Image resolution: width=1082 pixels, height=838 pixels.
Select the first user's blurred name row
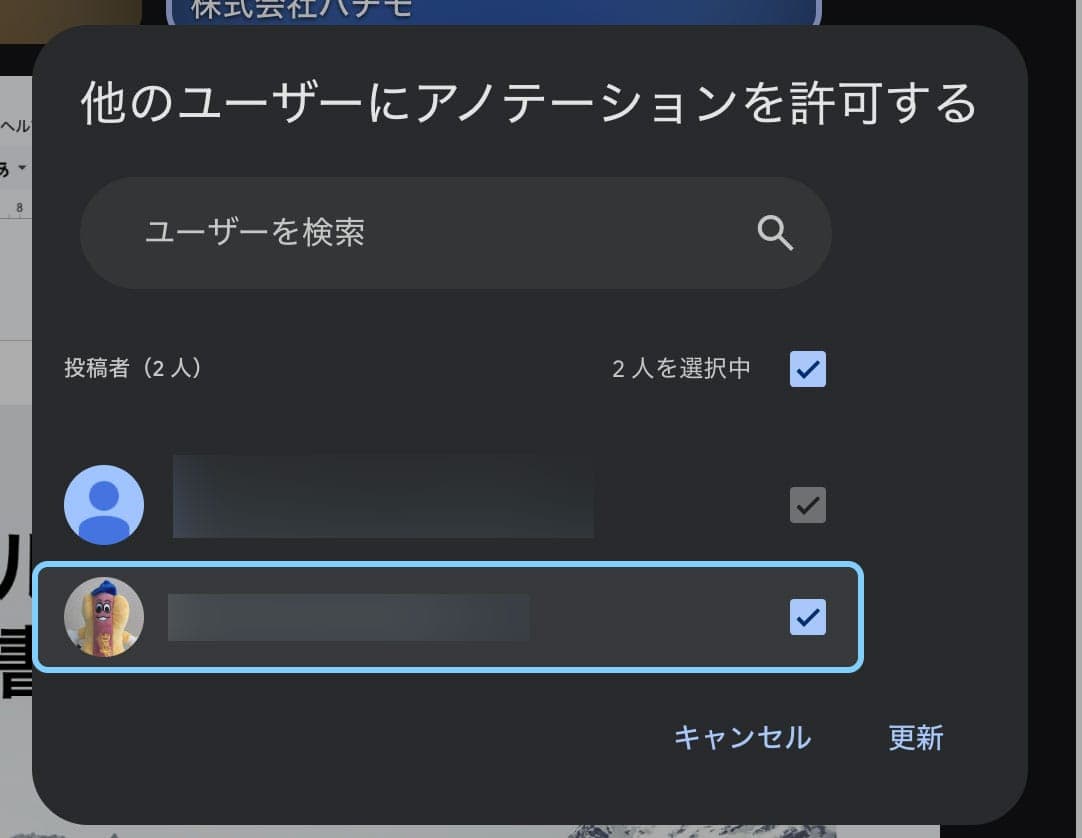coord(383,497)
